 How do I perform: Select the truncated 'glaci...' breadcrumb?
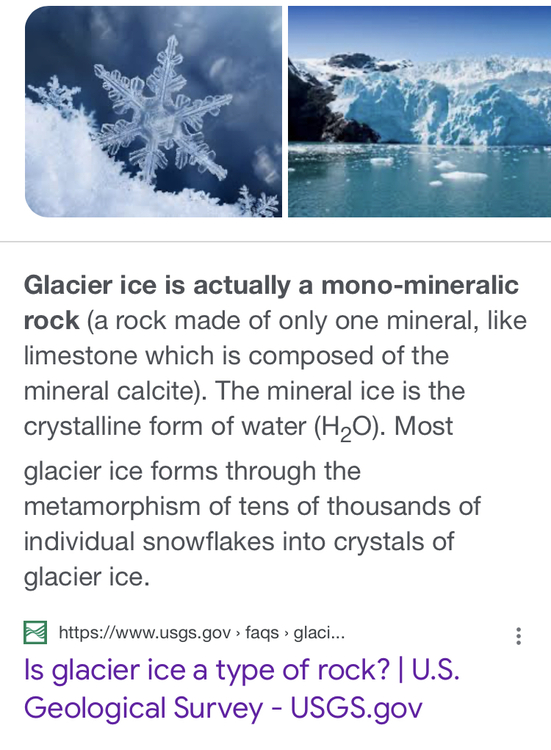pyautogui.click(x=319, y=633)
